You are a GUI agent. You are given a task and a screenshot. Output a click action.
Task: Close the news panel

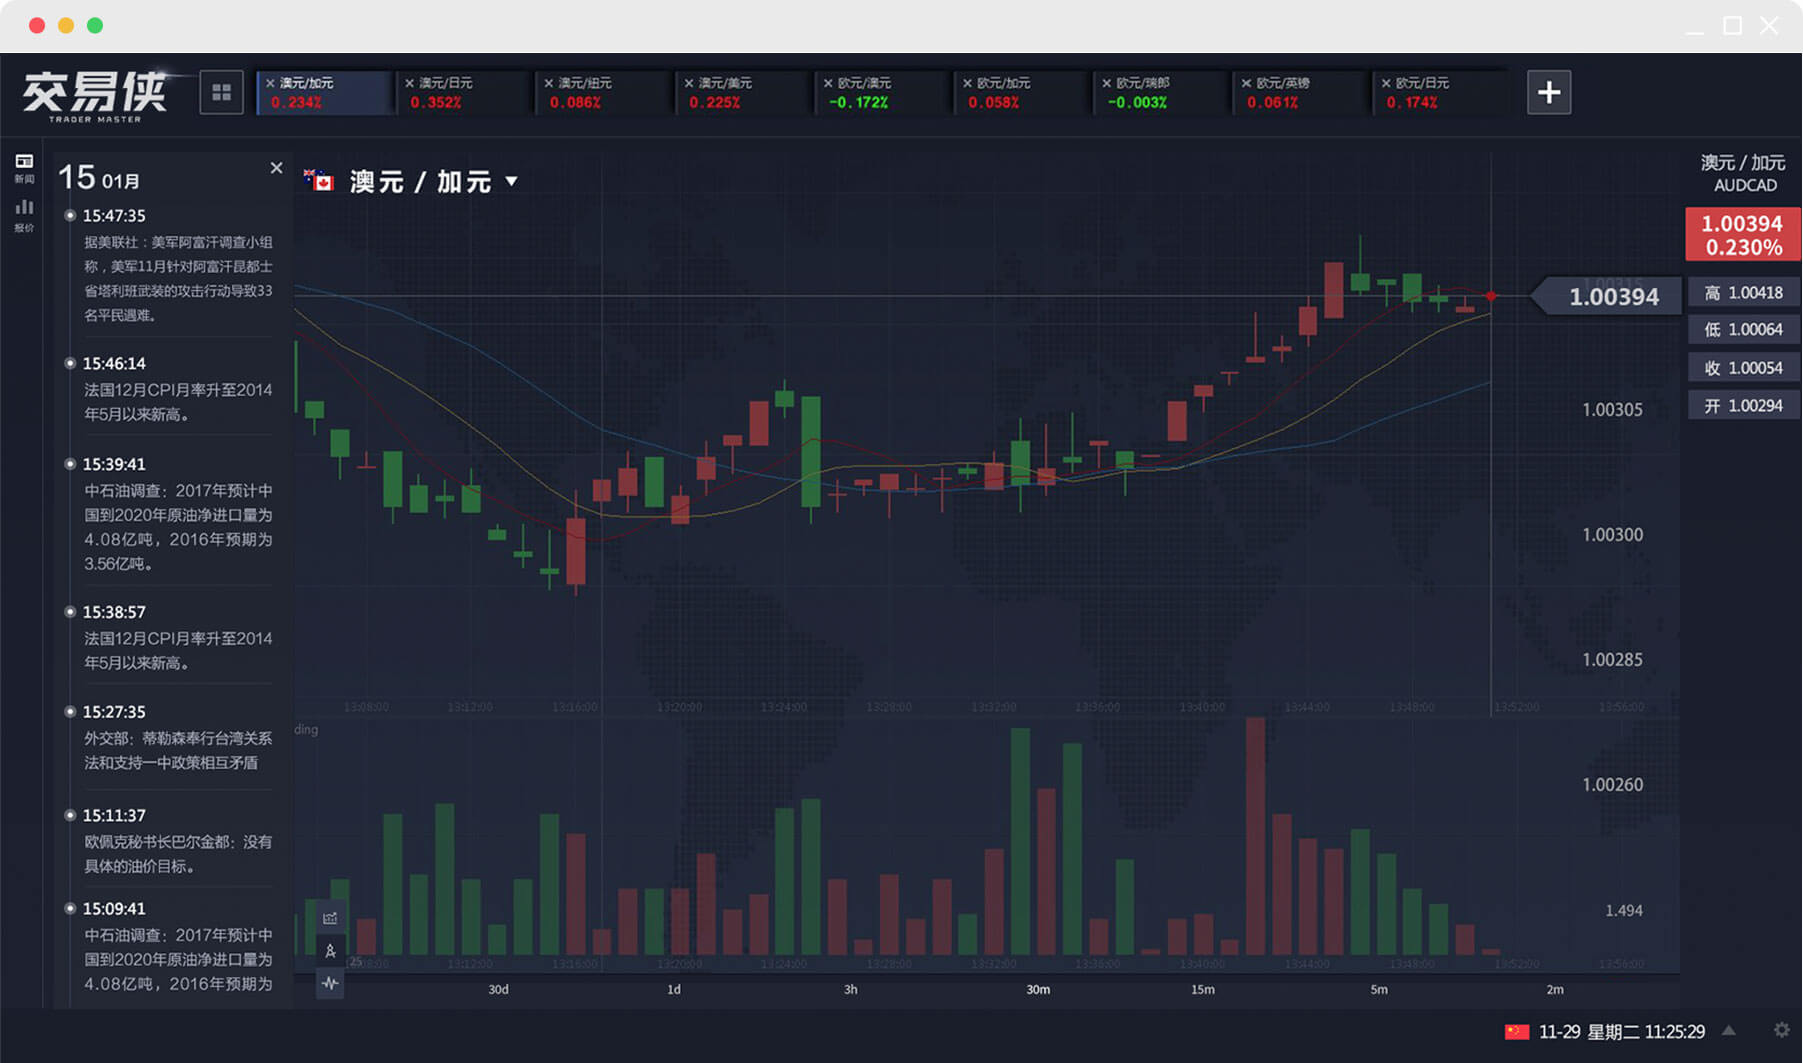tap(277, 168)
